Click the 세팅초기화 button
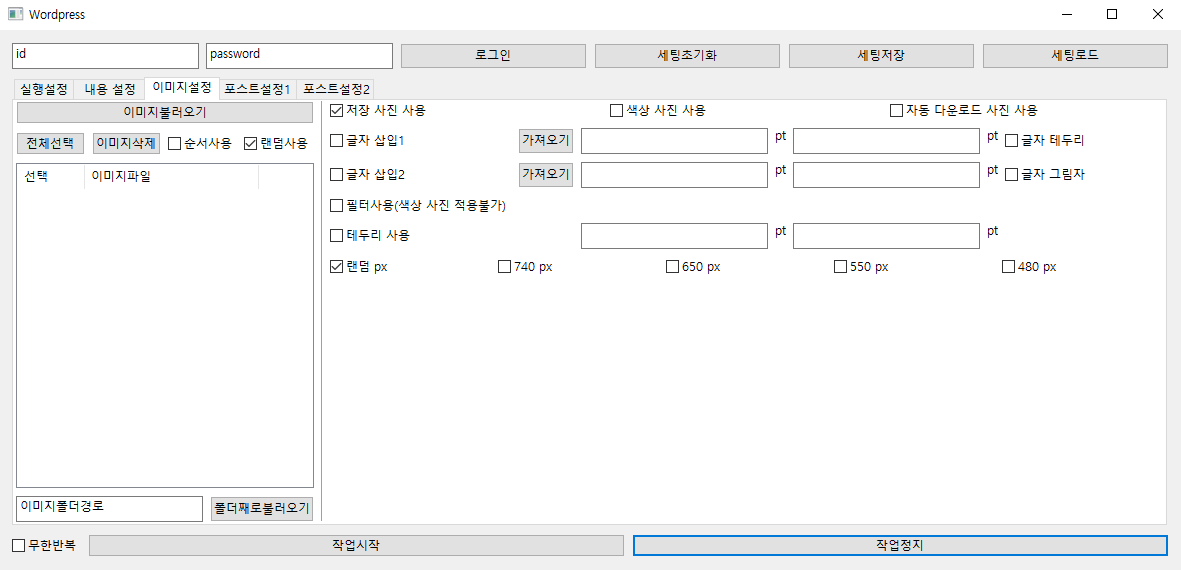 coord(686,56)
